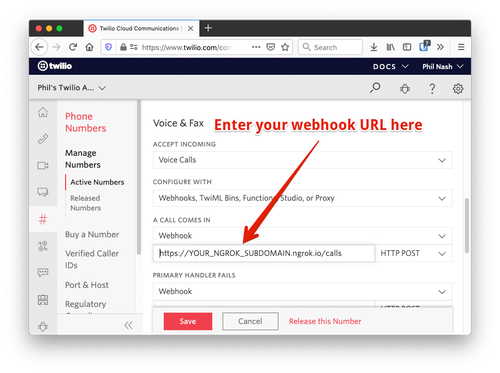Open the library bookshelf icon

click(x=390, y=47)
